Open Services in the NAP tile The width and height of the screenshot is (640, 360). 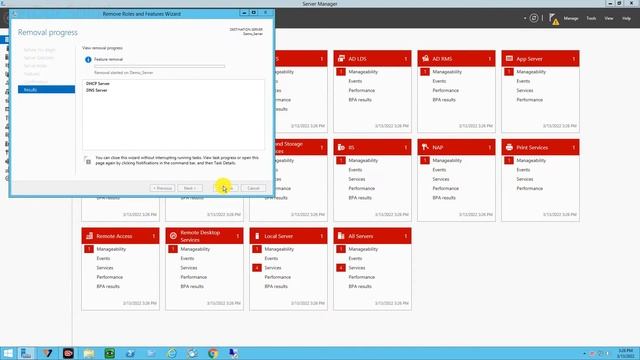(x=441, y=179)
